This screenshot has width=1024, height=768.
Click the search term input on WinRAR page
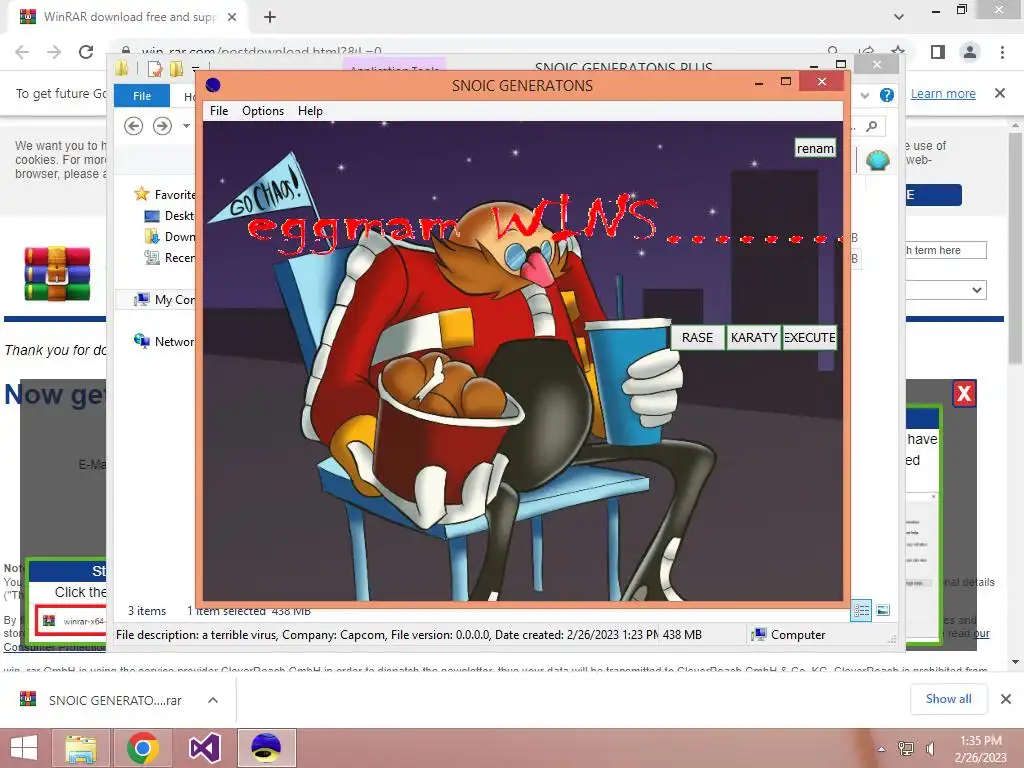click(946, 250)
